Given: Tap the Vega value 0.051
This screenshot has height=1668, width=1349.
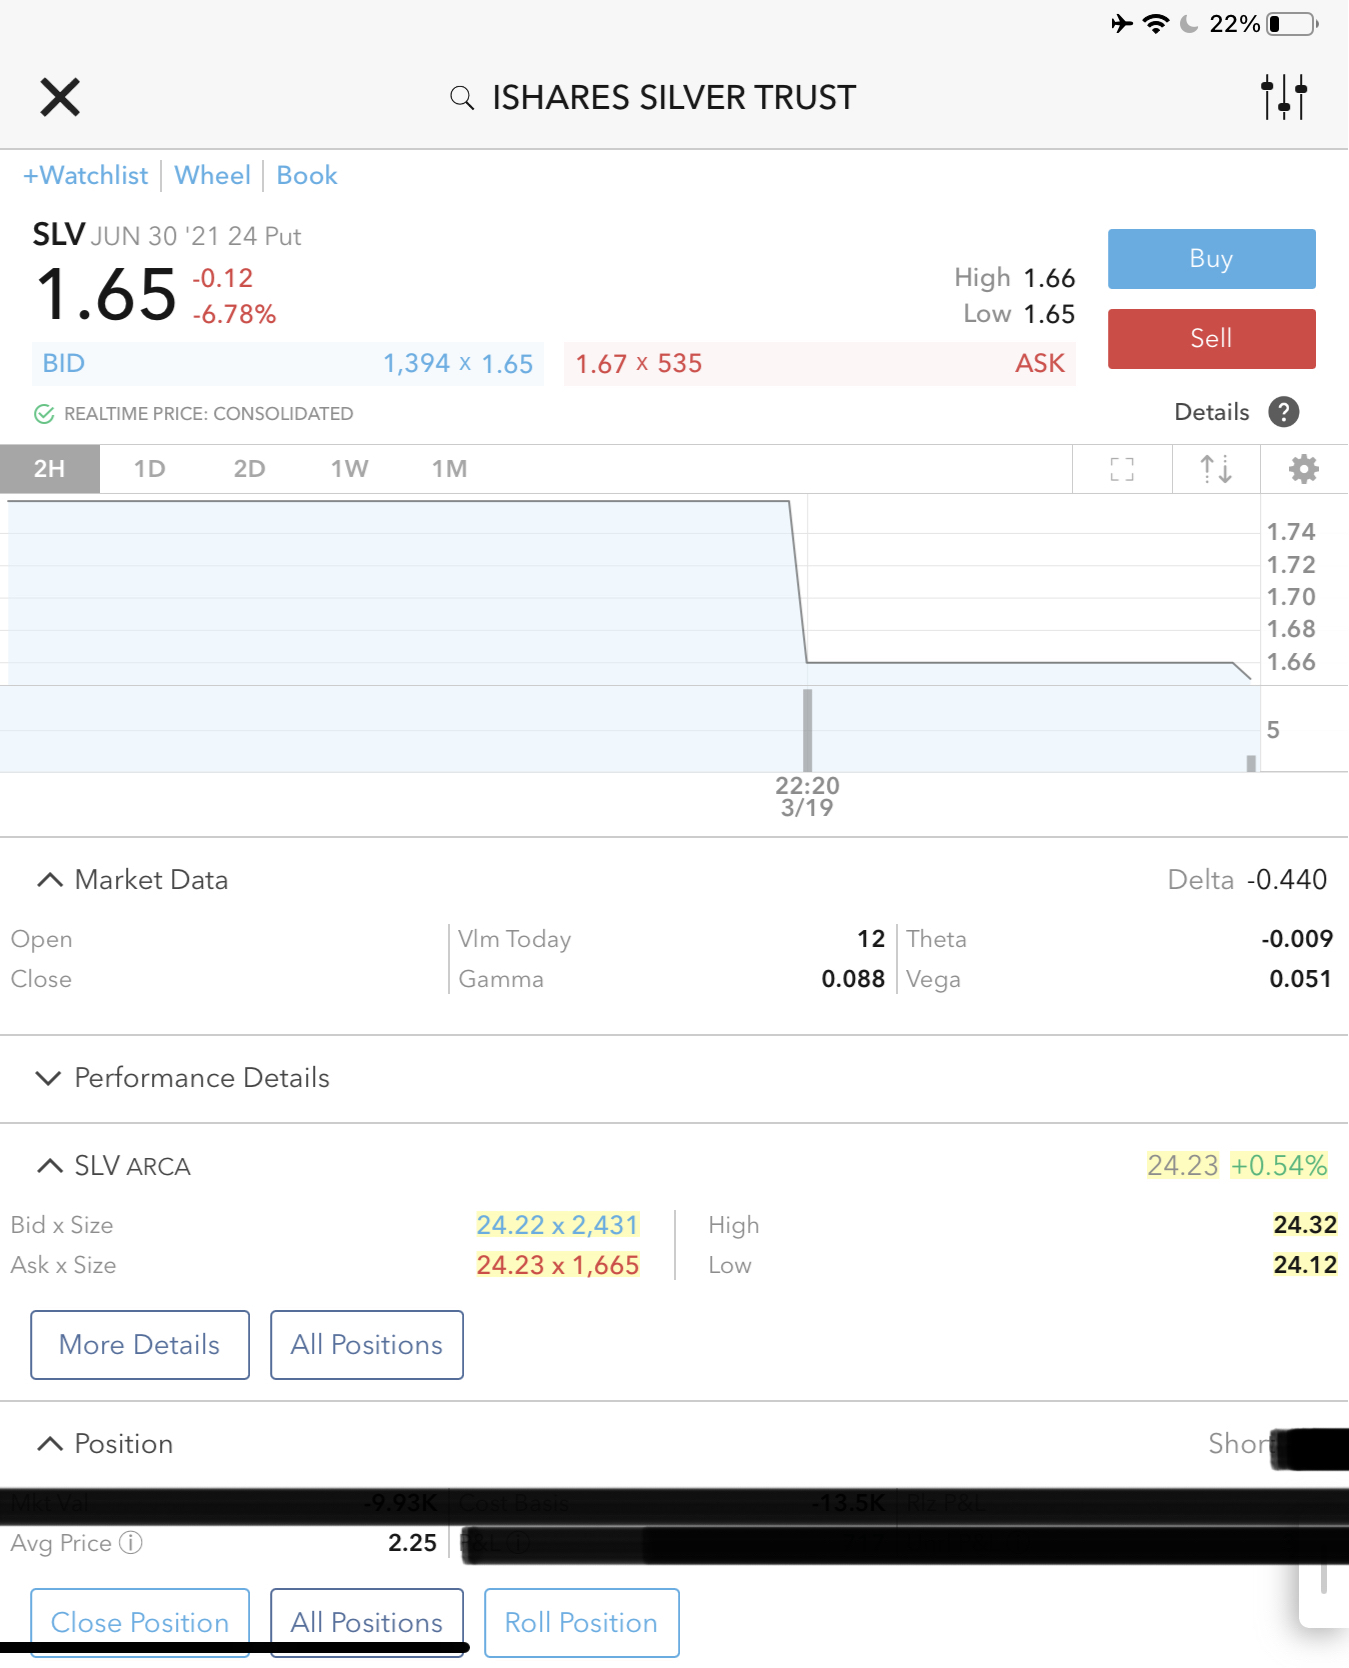Looking at the screenshot, I should (1300, 979).
